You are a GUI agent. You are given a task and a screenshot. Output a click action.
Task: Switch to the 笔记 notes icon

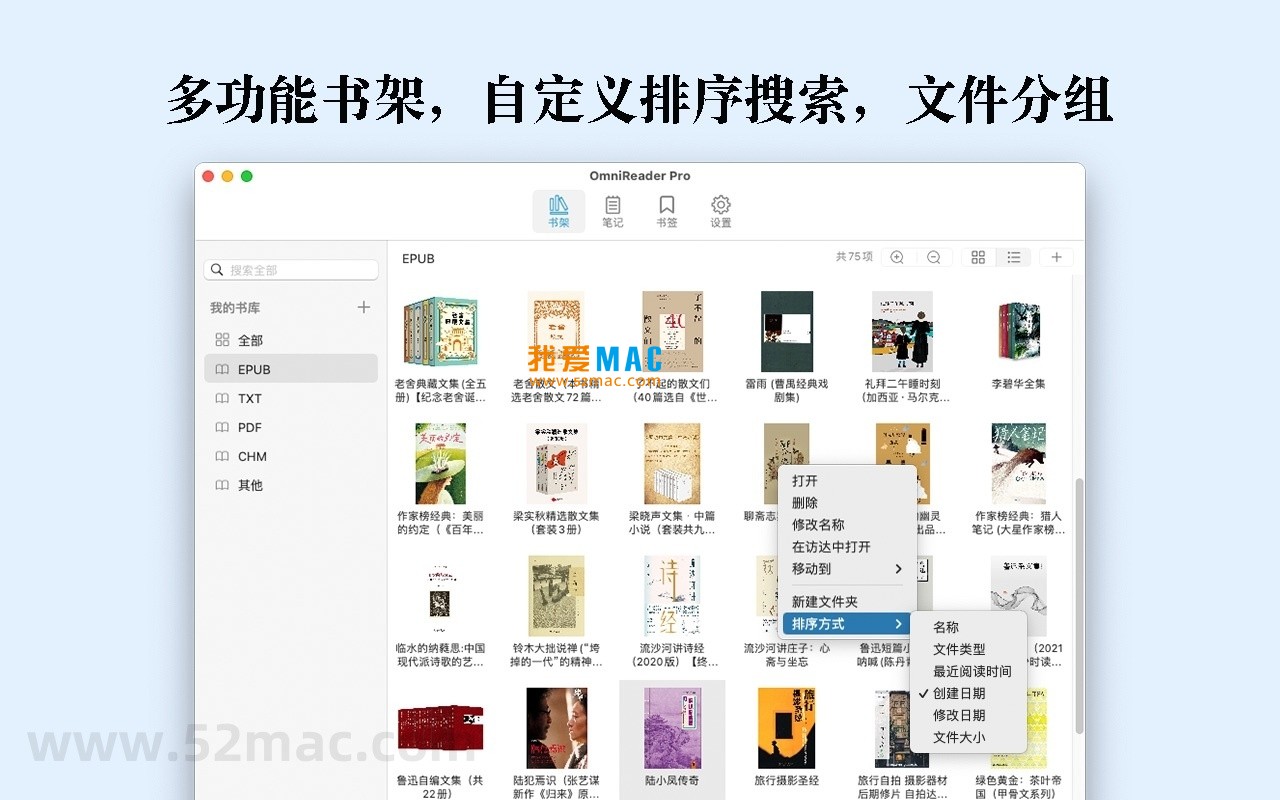pyautogui.click(x=612, y=211)
